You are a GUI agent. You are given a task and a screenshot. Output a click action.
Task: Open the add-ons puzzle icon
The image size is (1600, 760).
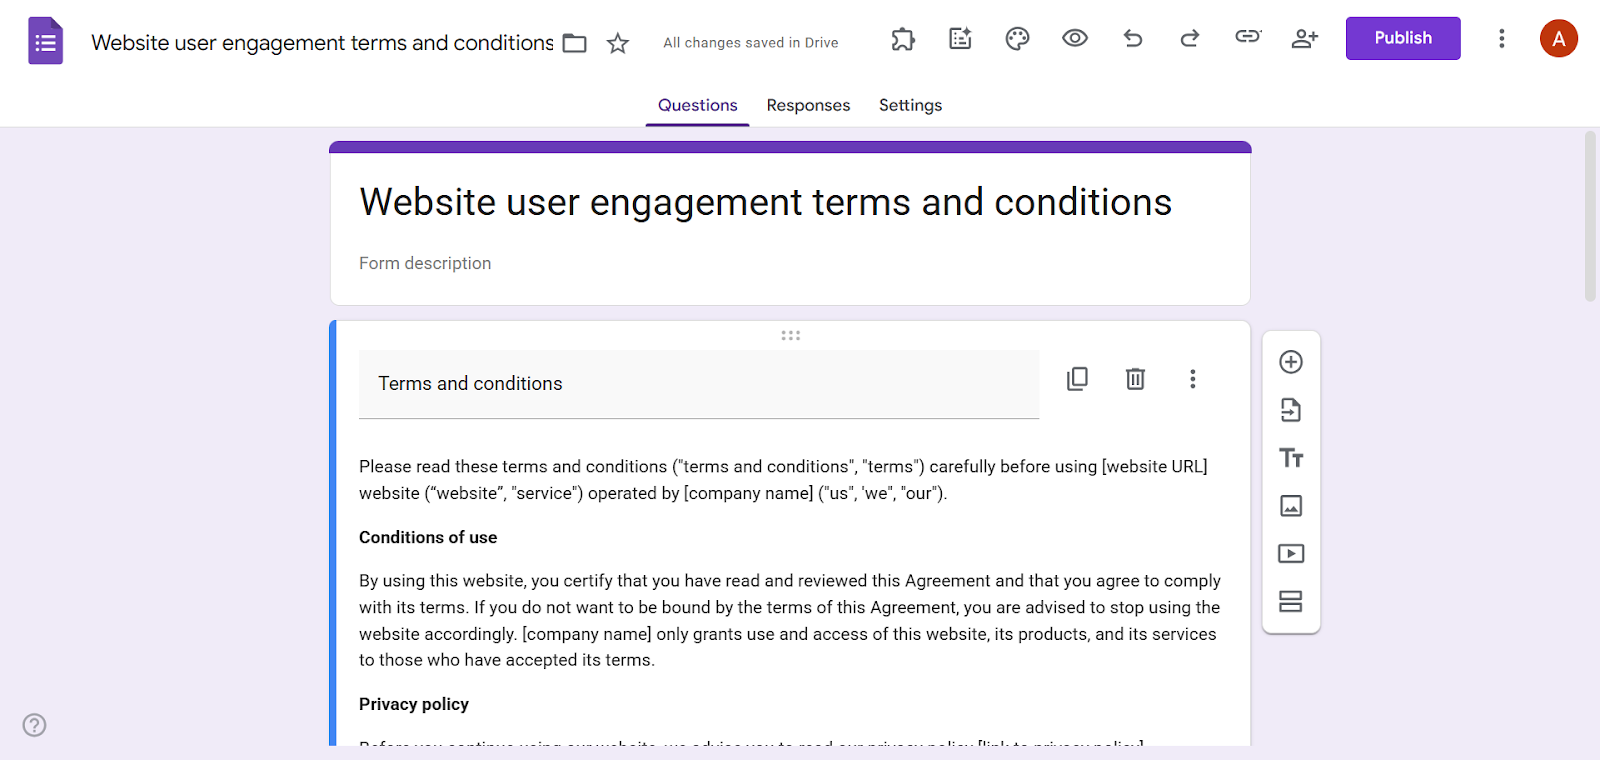tap(902, 38)
